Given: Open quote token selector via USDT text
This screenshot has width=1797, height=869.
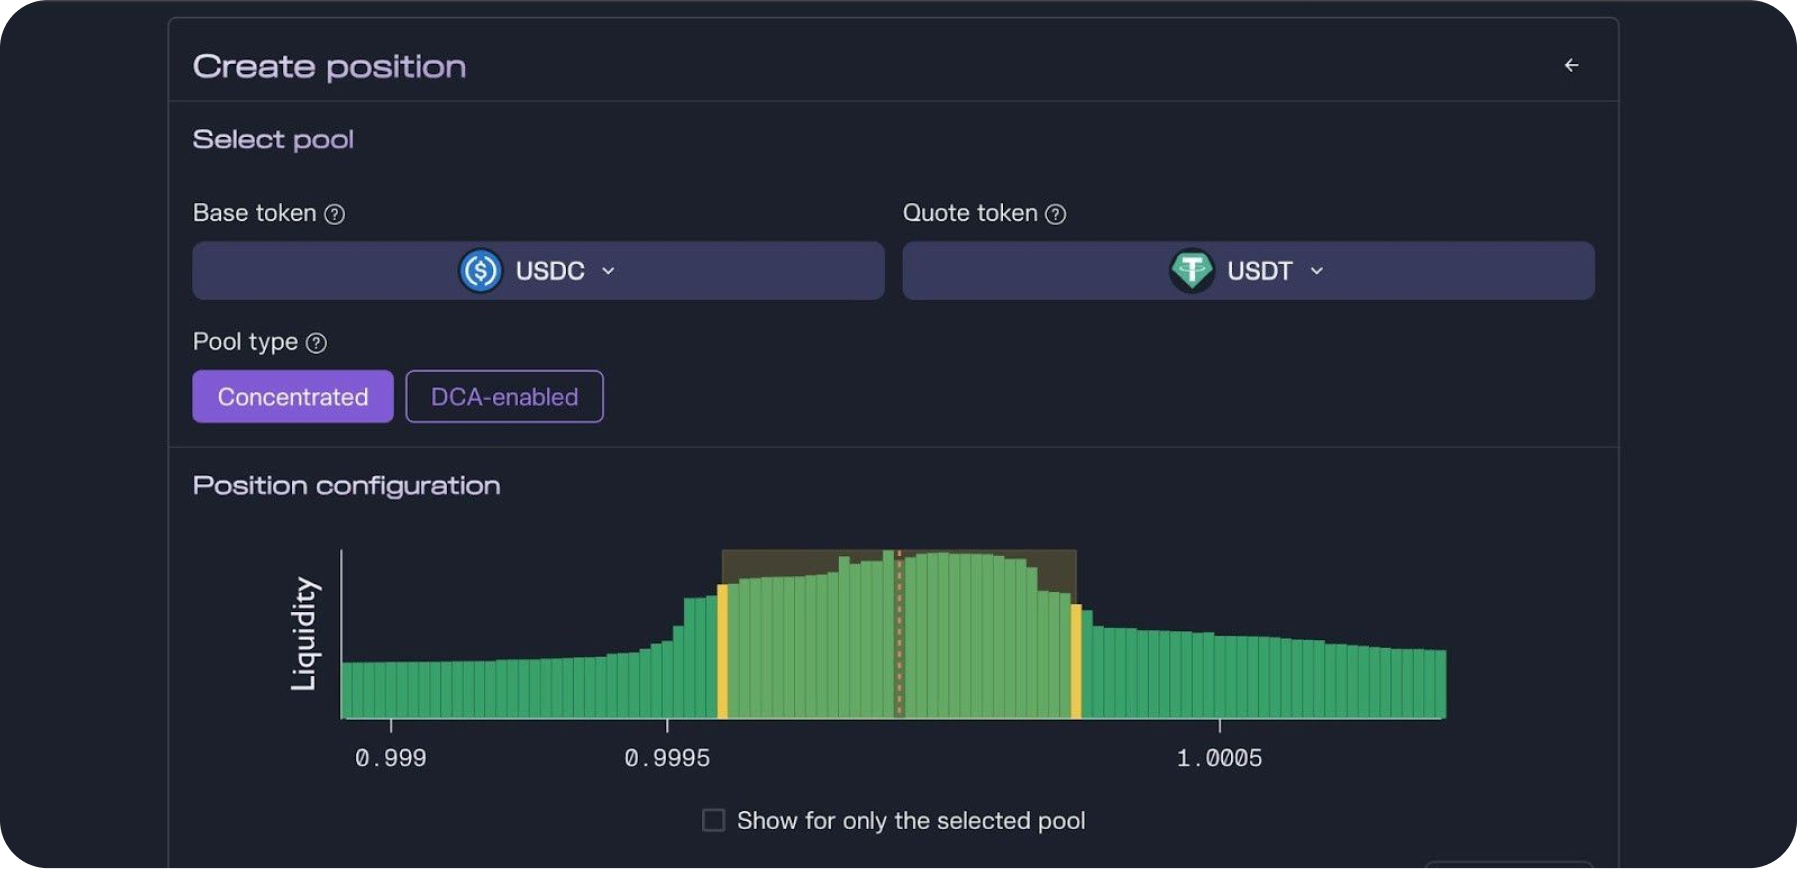Looking at the screenshot, I should click(1259, 271).
